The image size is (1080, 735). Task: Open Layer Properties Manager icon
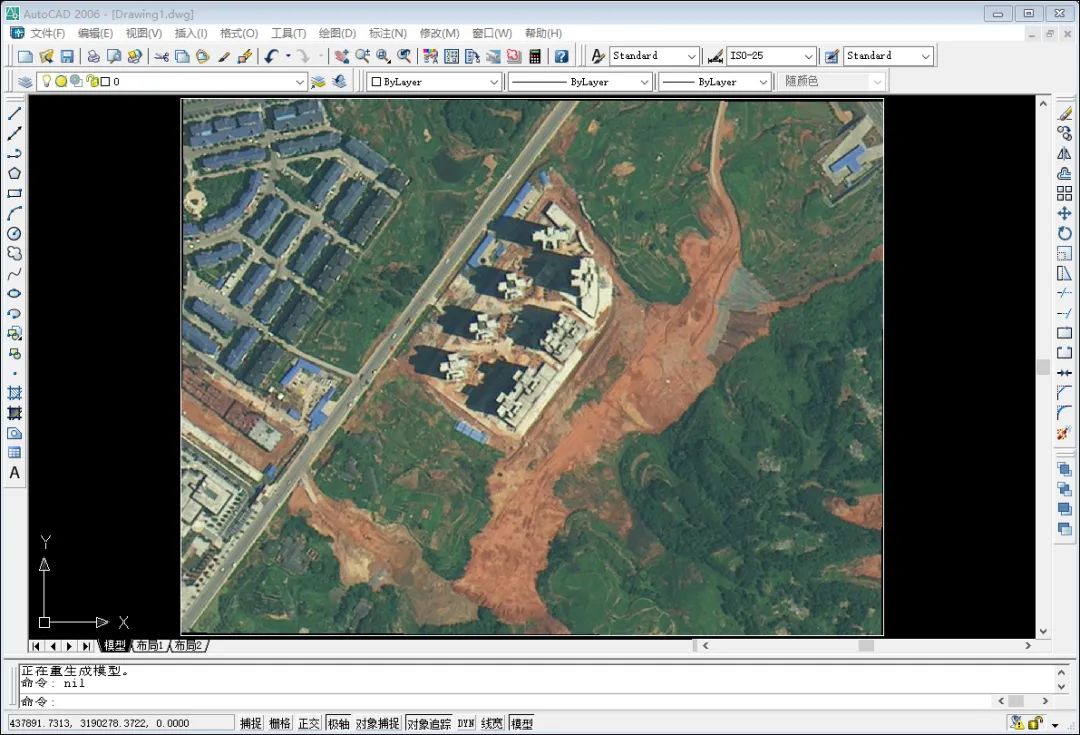(x=25, y=81)
